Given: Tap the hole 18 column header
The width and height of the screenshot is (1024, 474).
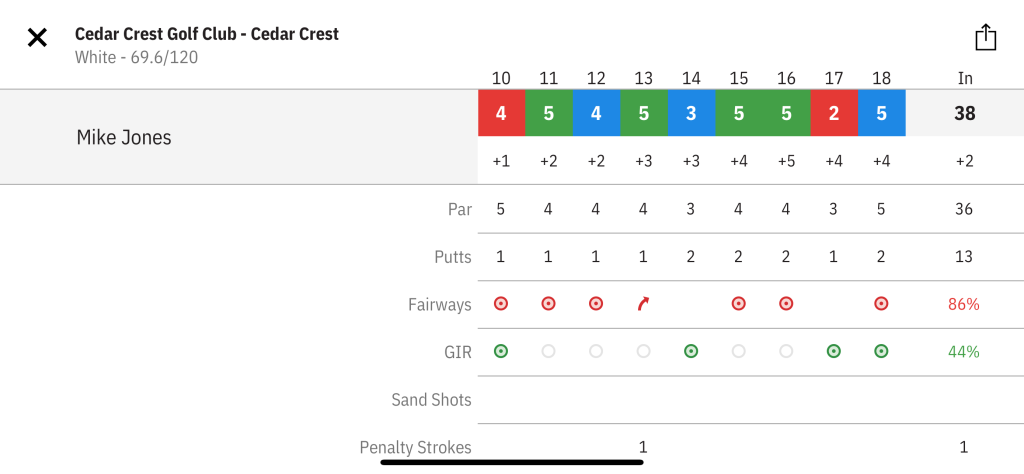Looking at the screenshot, I should [x=881, y=78].
